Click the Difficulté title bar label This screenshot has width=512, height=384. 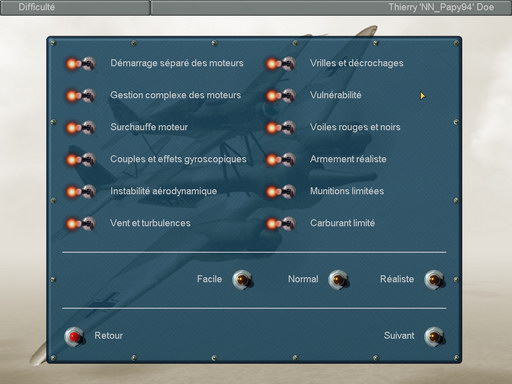pyautogui.click(x=37, y=7)
